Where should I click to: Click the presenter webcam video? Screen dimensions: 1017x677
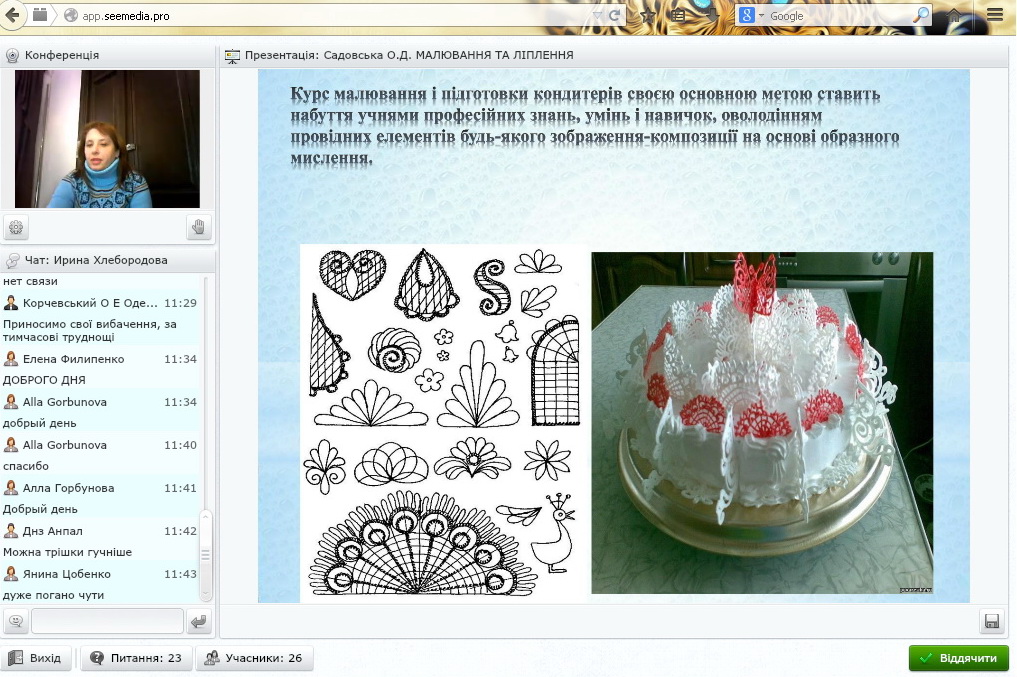[x=107, y=139]
